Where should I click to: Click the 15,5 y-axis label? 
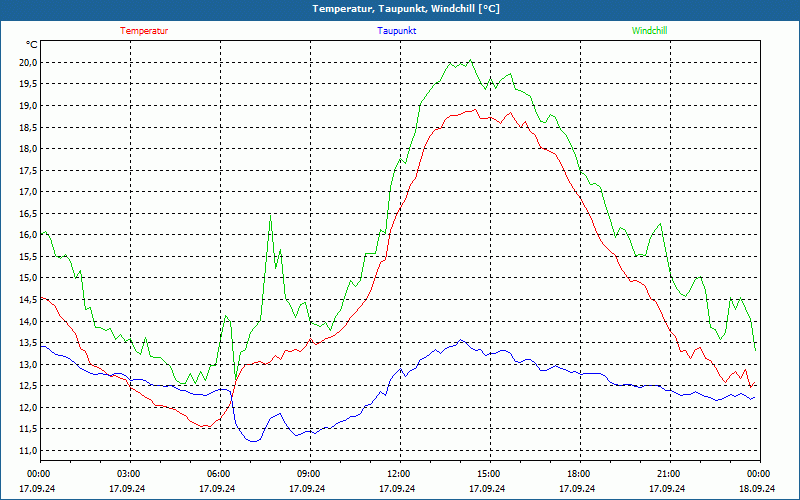[x=28, y=257]
